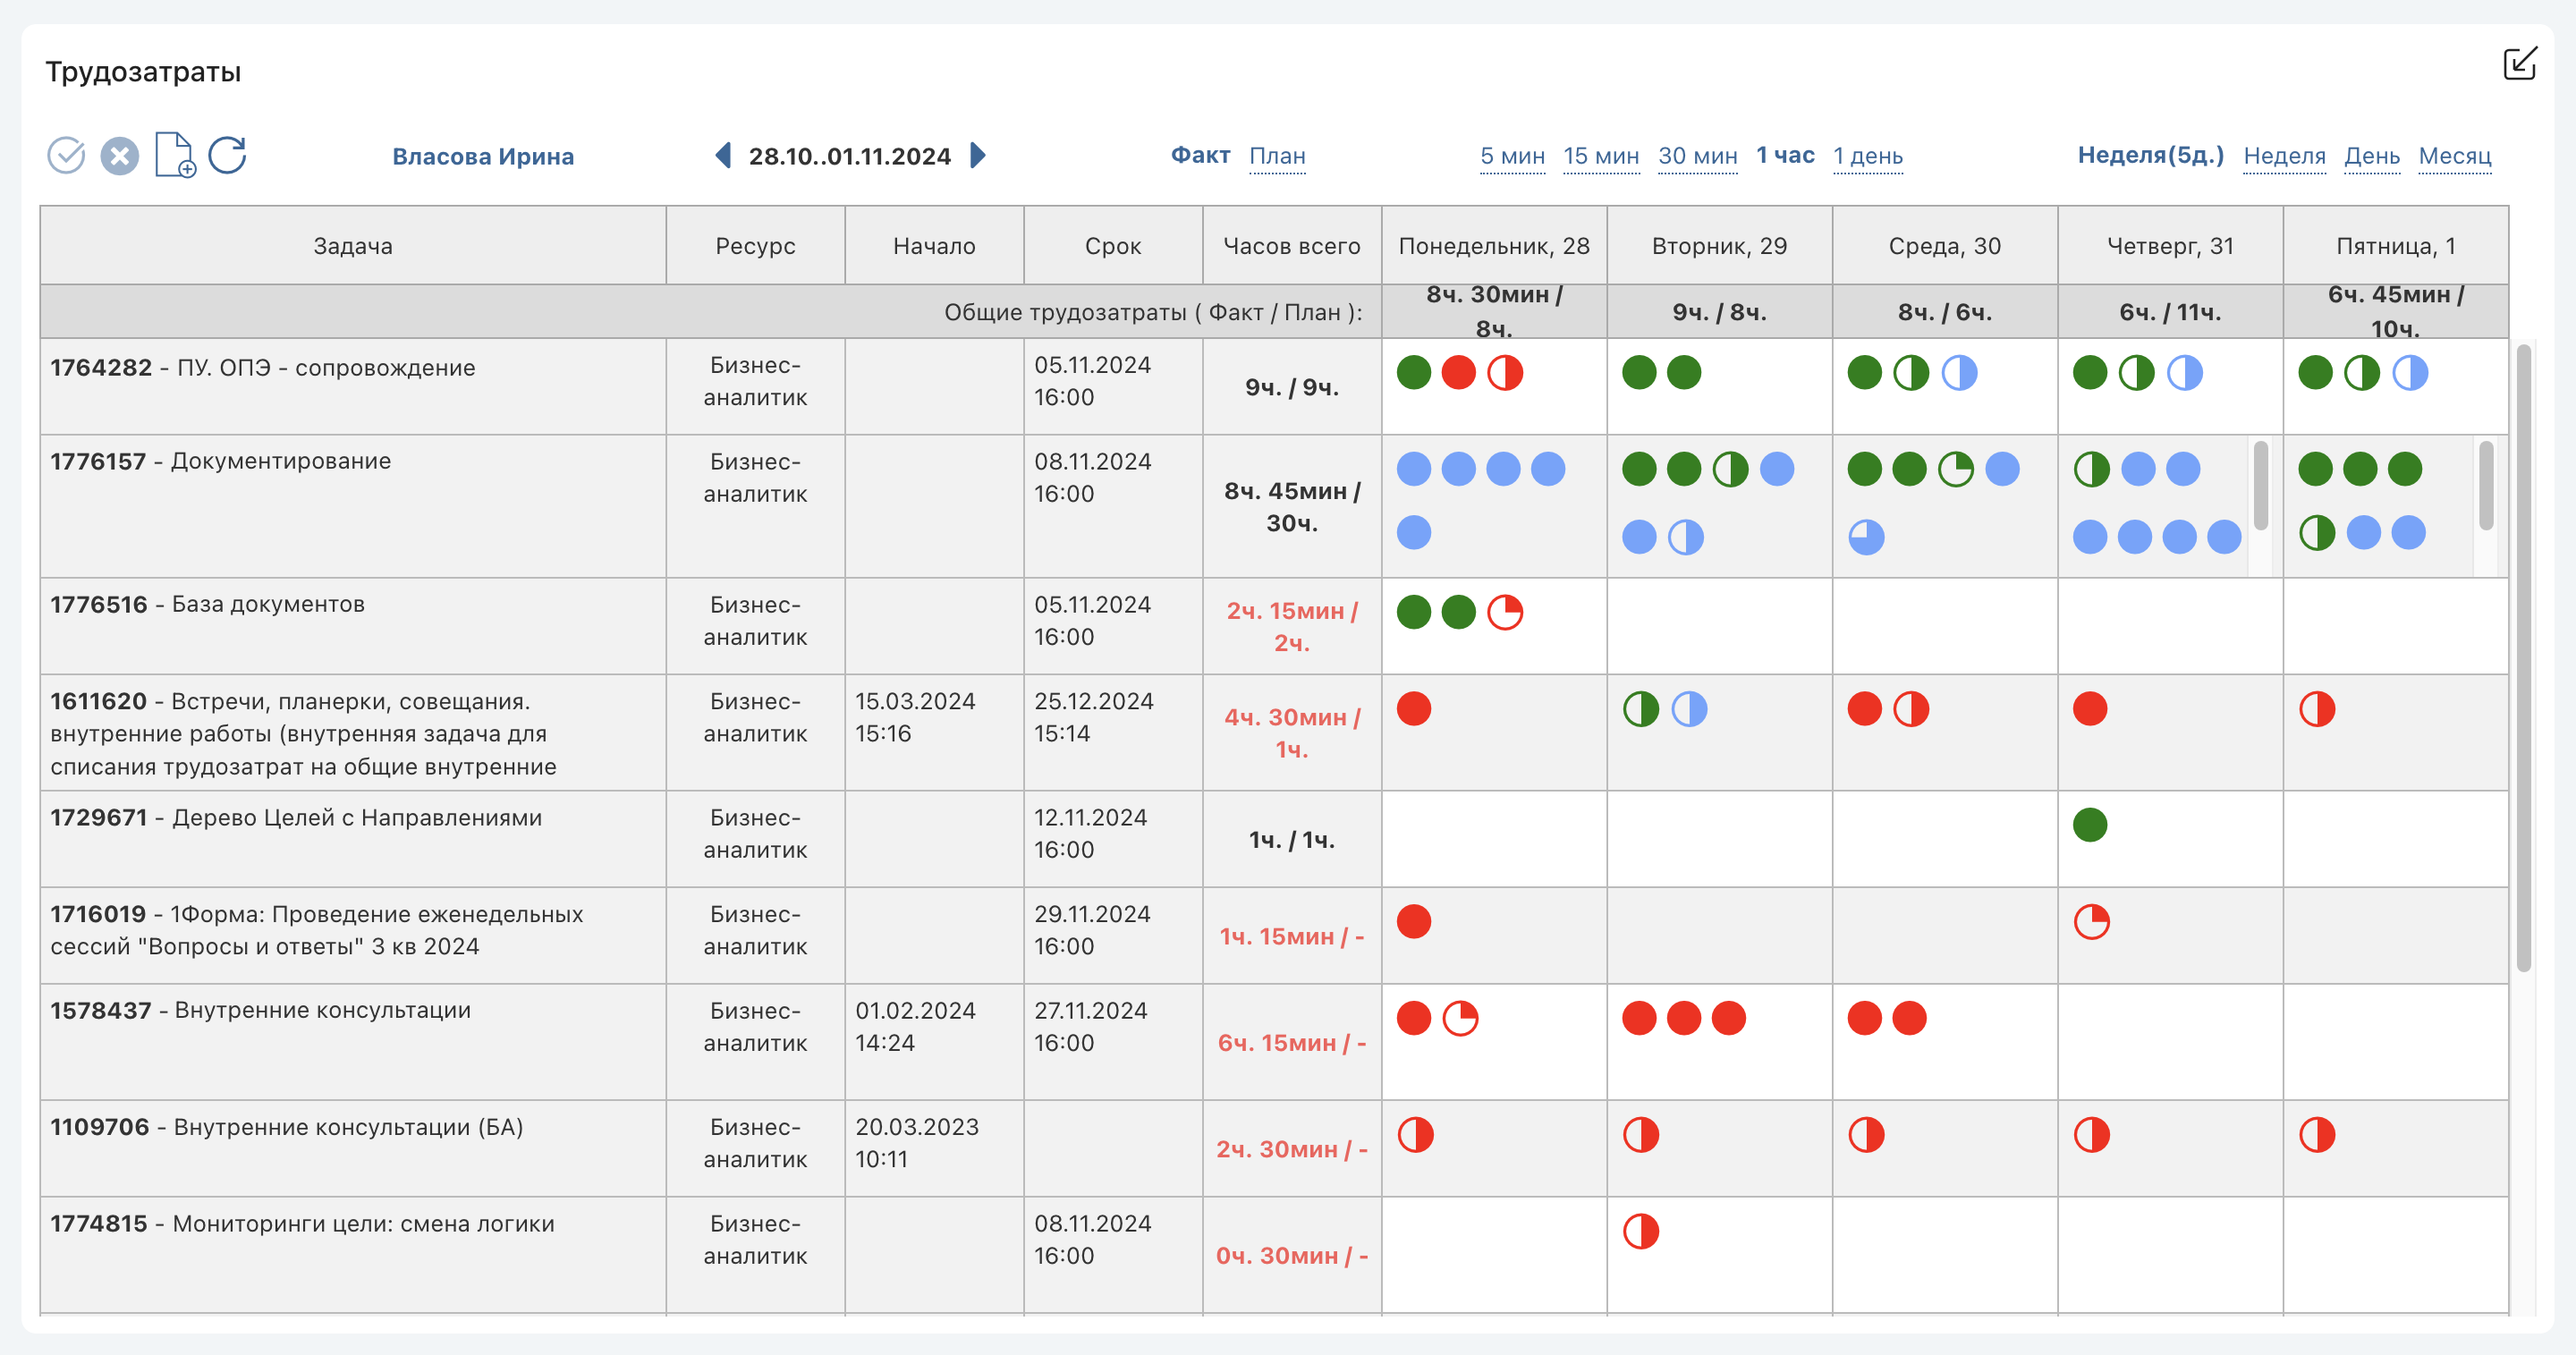Go to previous week arrow

723,155
